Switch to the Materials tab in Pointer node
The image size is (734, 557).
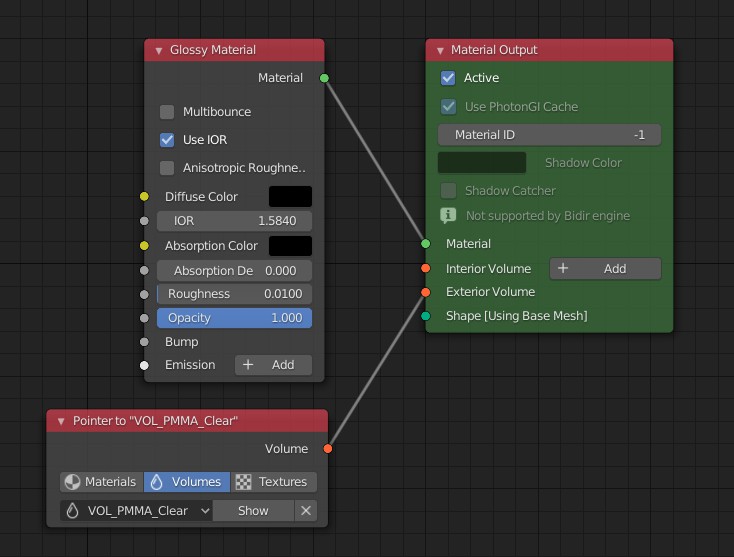pyautogui.click(x=101, y=482)
